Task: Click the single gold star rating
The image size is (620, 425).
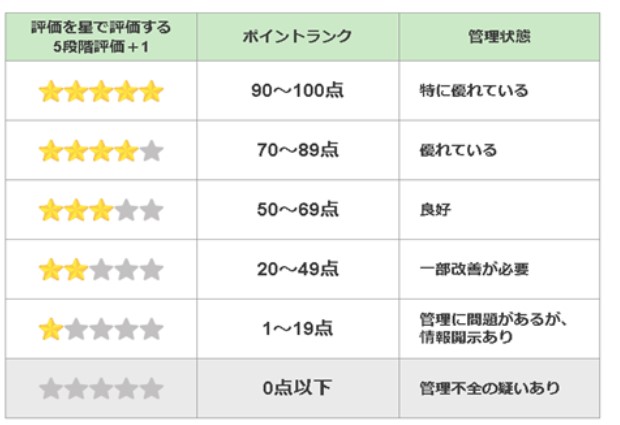Action: click(x=51, y=329)
